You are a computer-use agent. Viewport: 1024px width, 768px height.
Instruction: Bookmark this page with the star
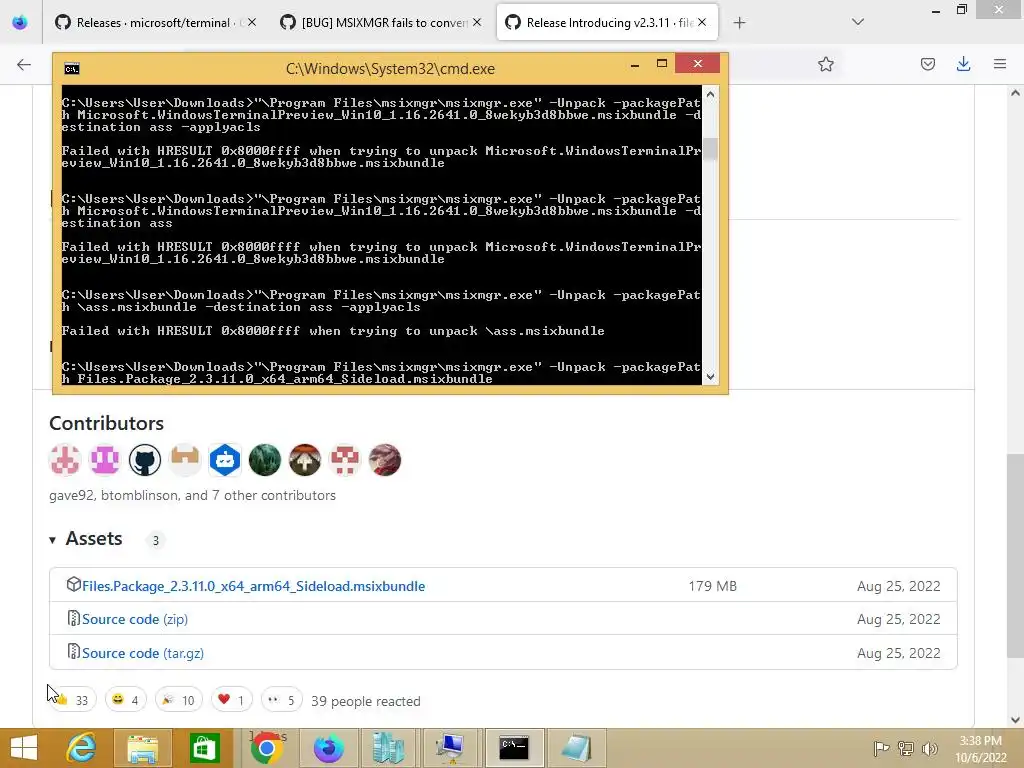point(825,64)
